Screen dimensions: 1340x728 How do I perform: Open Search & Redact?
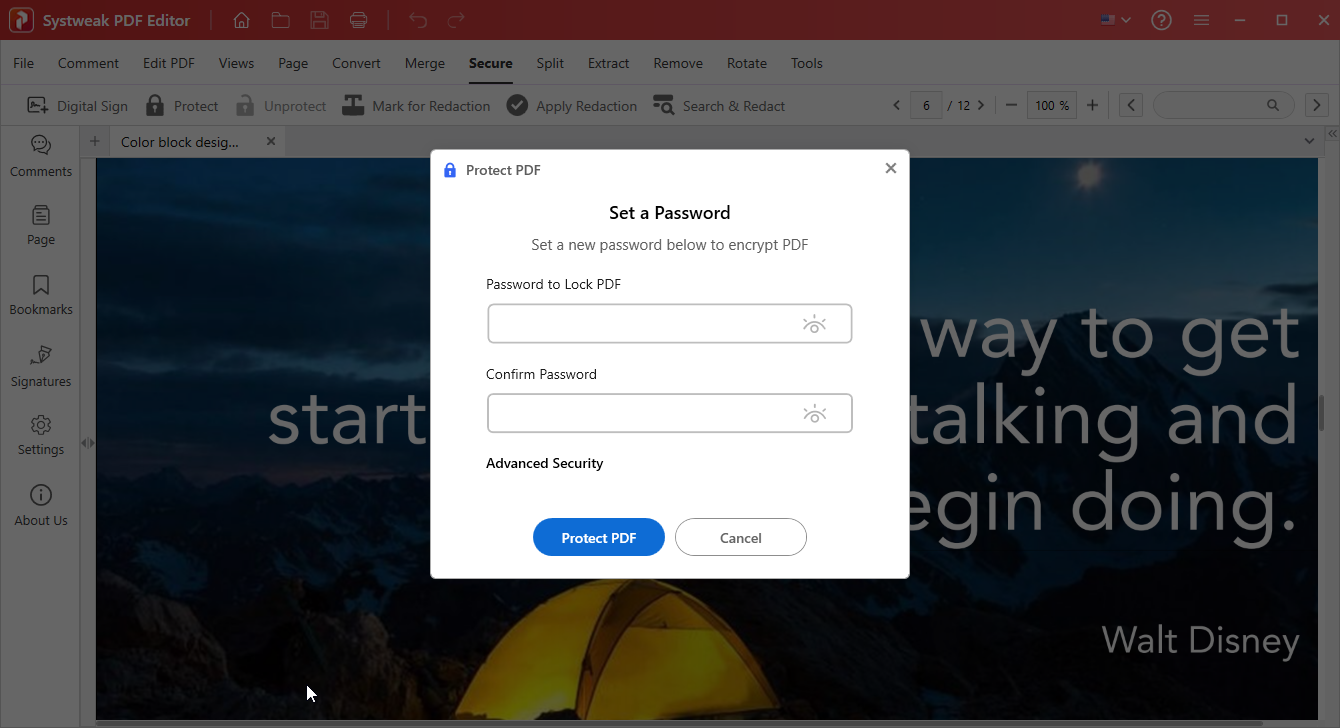tap(719, 105)
